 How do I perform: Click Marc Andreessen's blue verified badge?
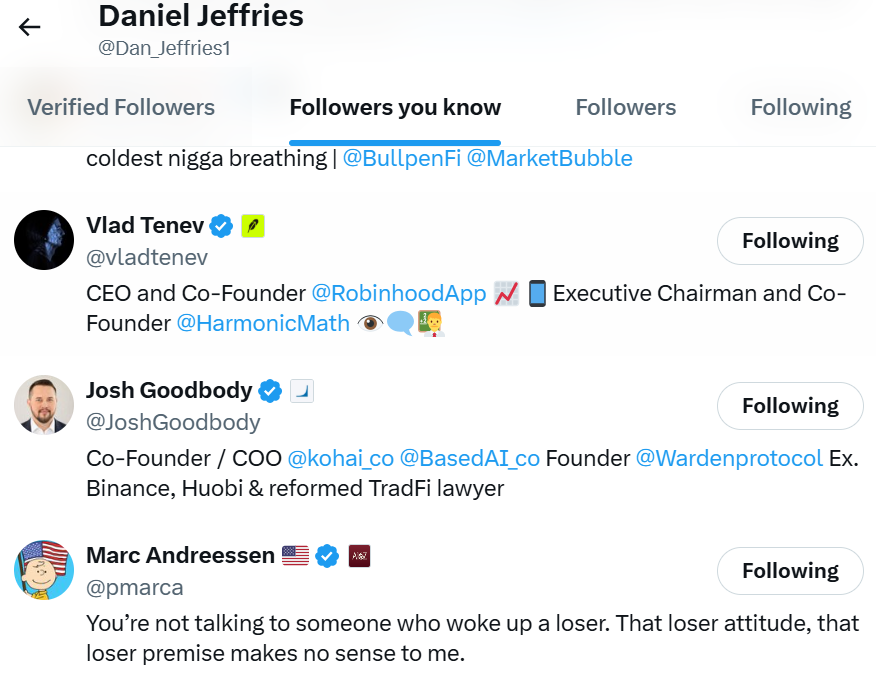[x=327, y=556]
